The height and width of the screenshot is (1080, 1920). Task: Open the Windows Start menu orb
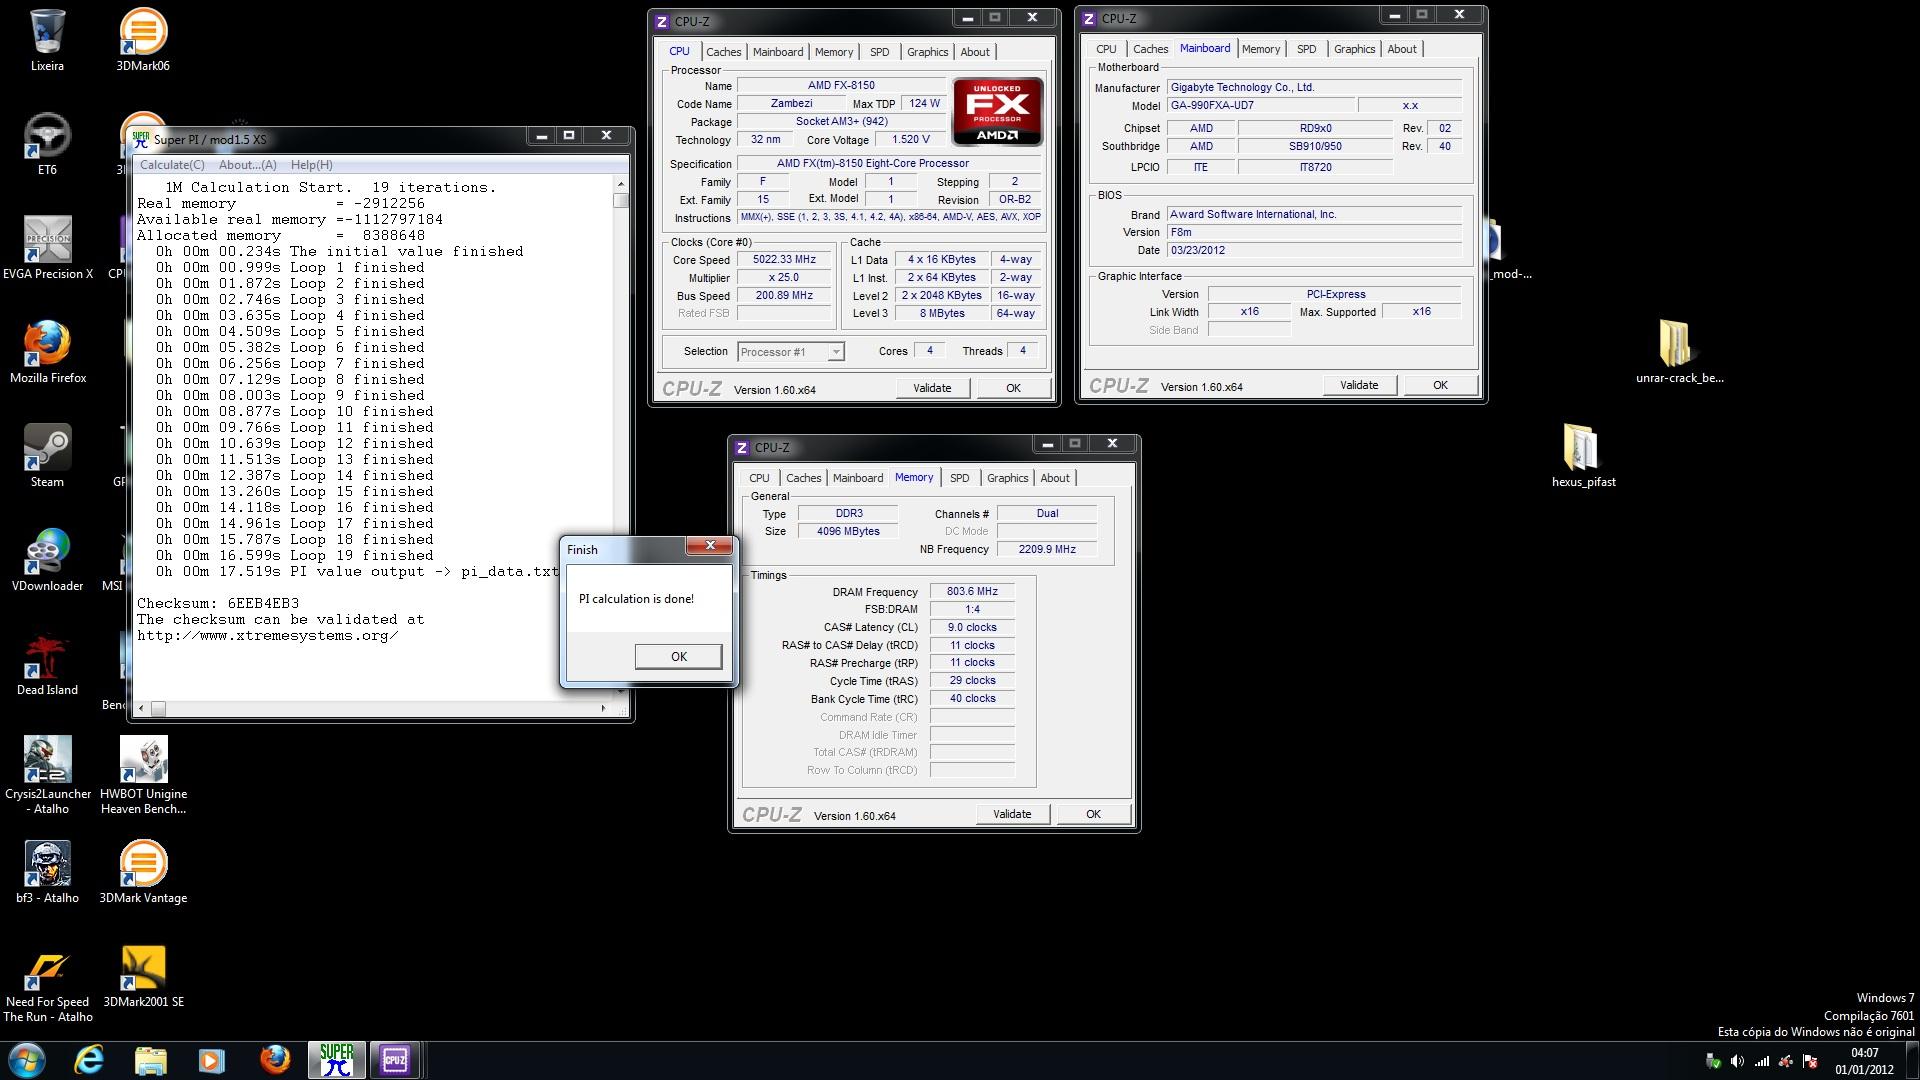coord(27,1060)
